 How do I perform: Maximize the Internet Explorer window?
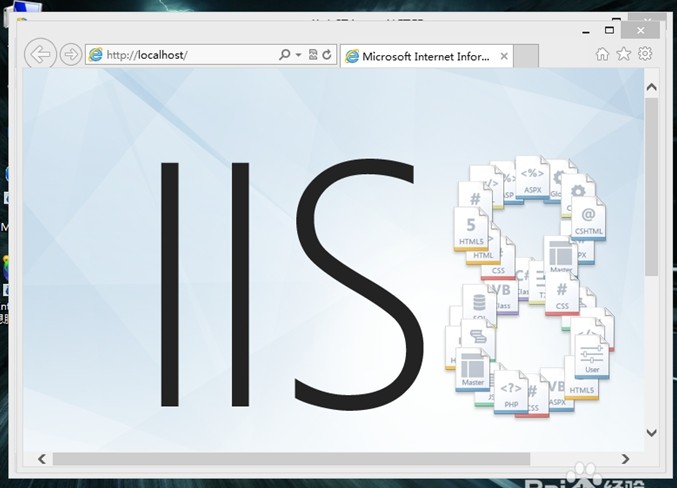click(609, 30)
